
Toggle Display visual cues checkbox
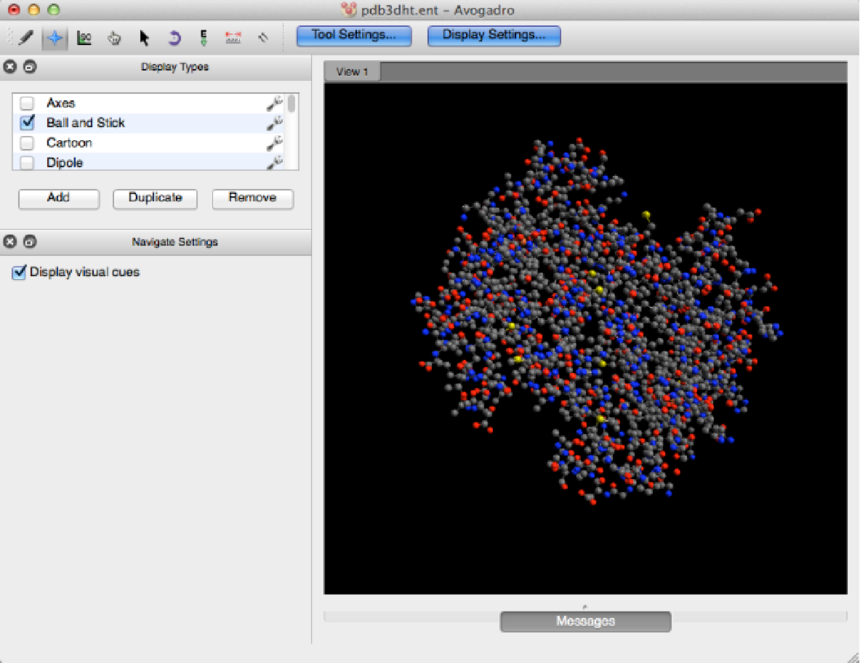18,272
